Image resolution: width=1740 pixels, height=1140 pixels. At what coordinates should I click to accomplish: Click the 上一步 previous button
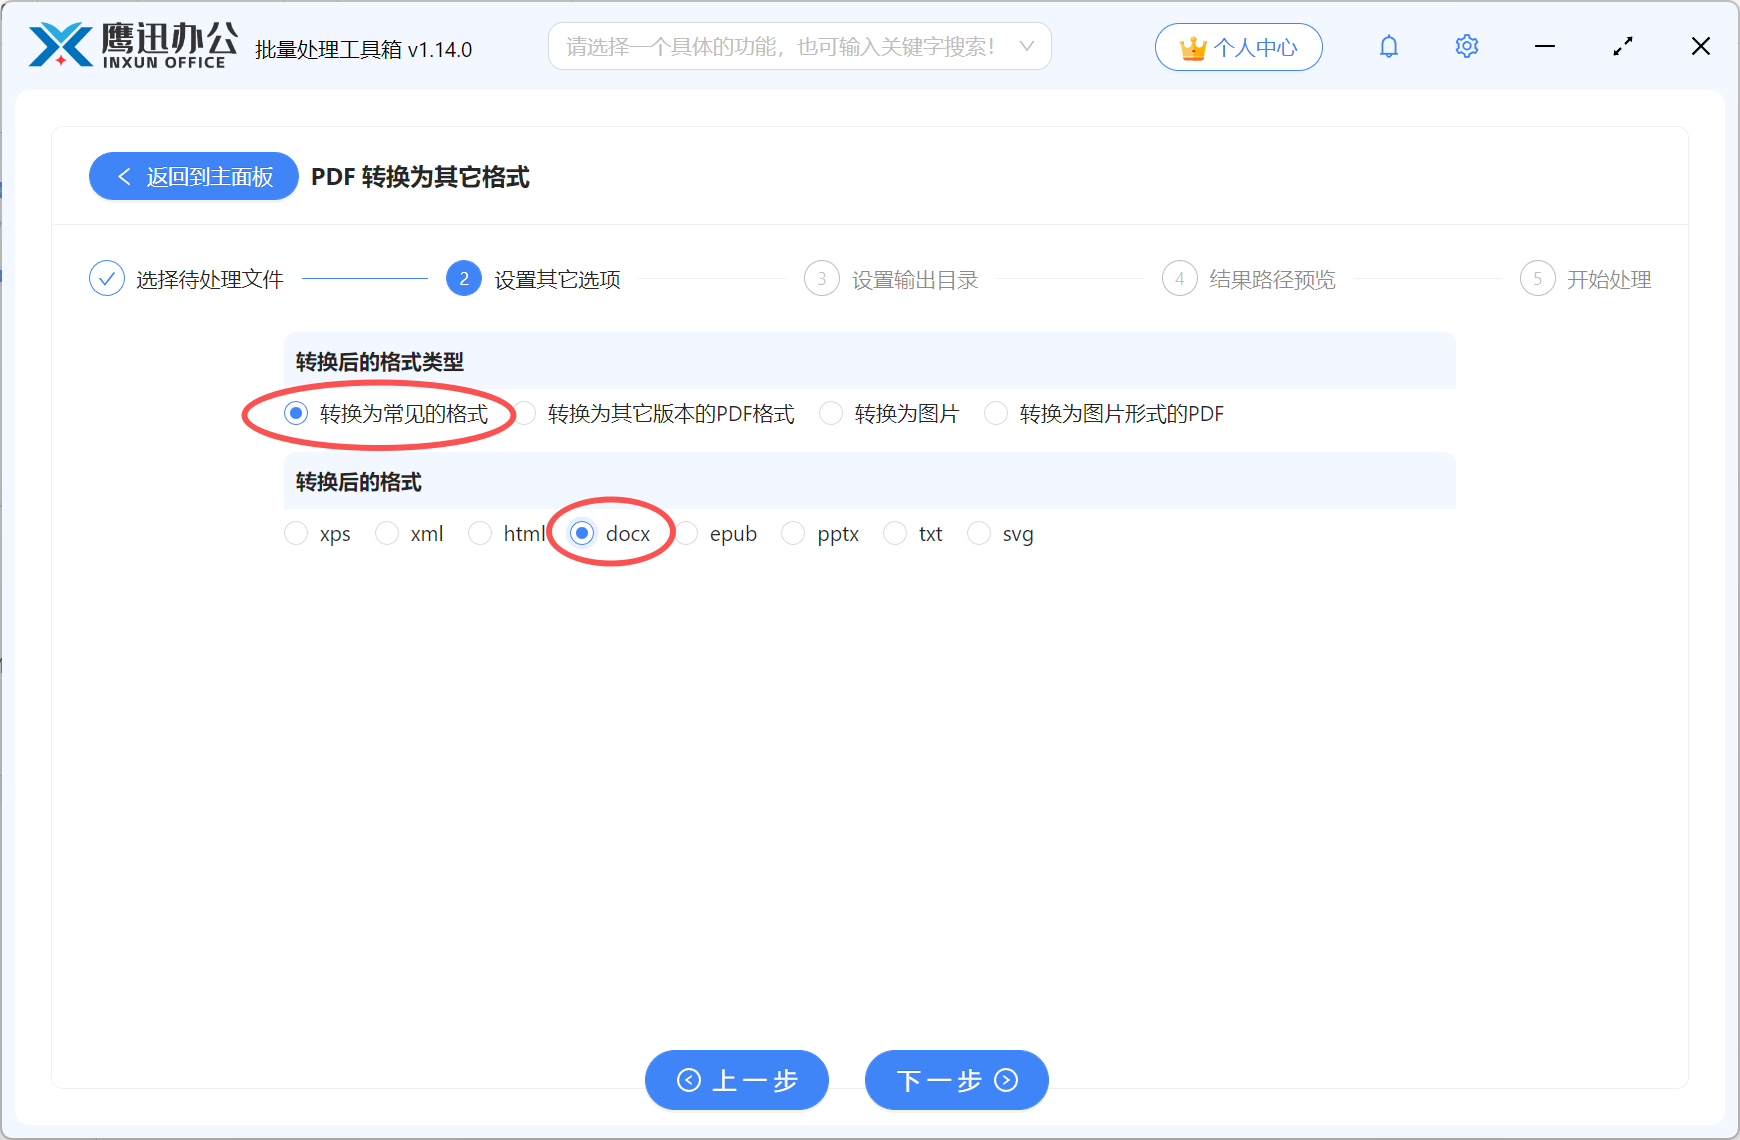click(736, 1080)
